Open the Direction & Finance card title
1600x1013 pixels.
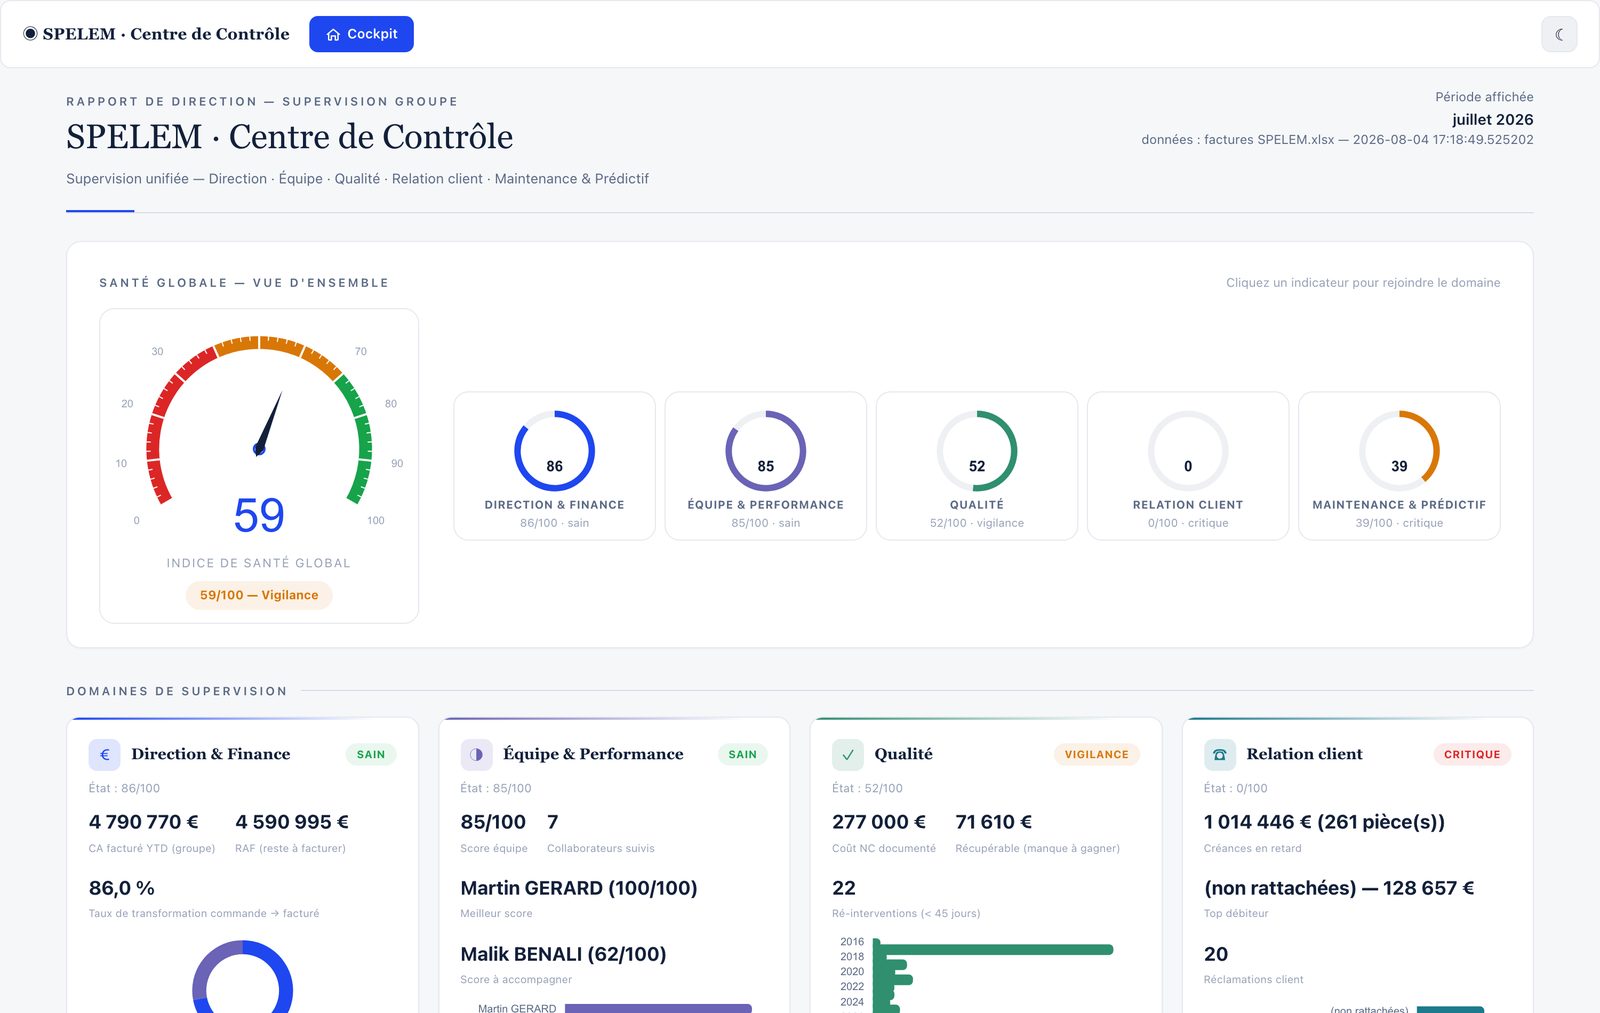[211, 754]
